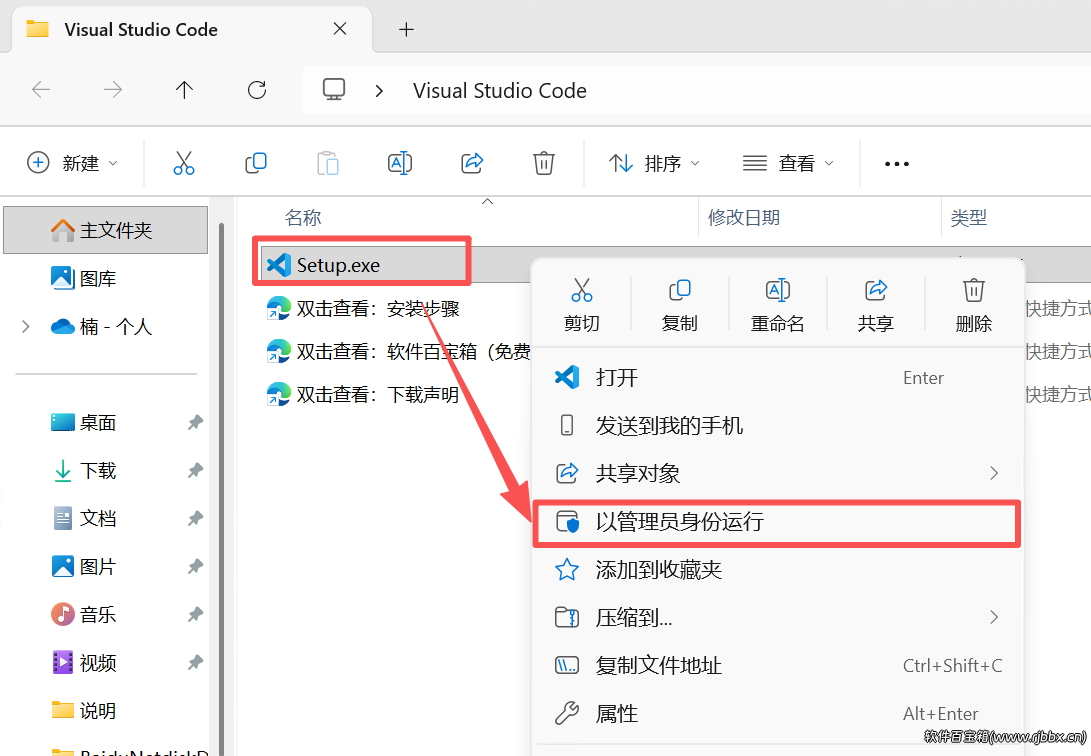The width and height of the screenshot is (1091, 756).
Task: Select 主文件夹 in the sidebar
Action: pyautogui.click(x=106, y=230)
